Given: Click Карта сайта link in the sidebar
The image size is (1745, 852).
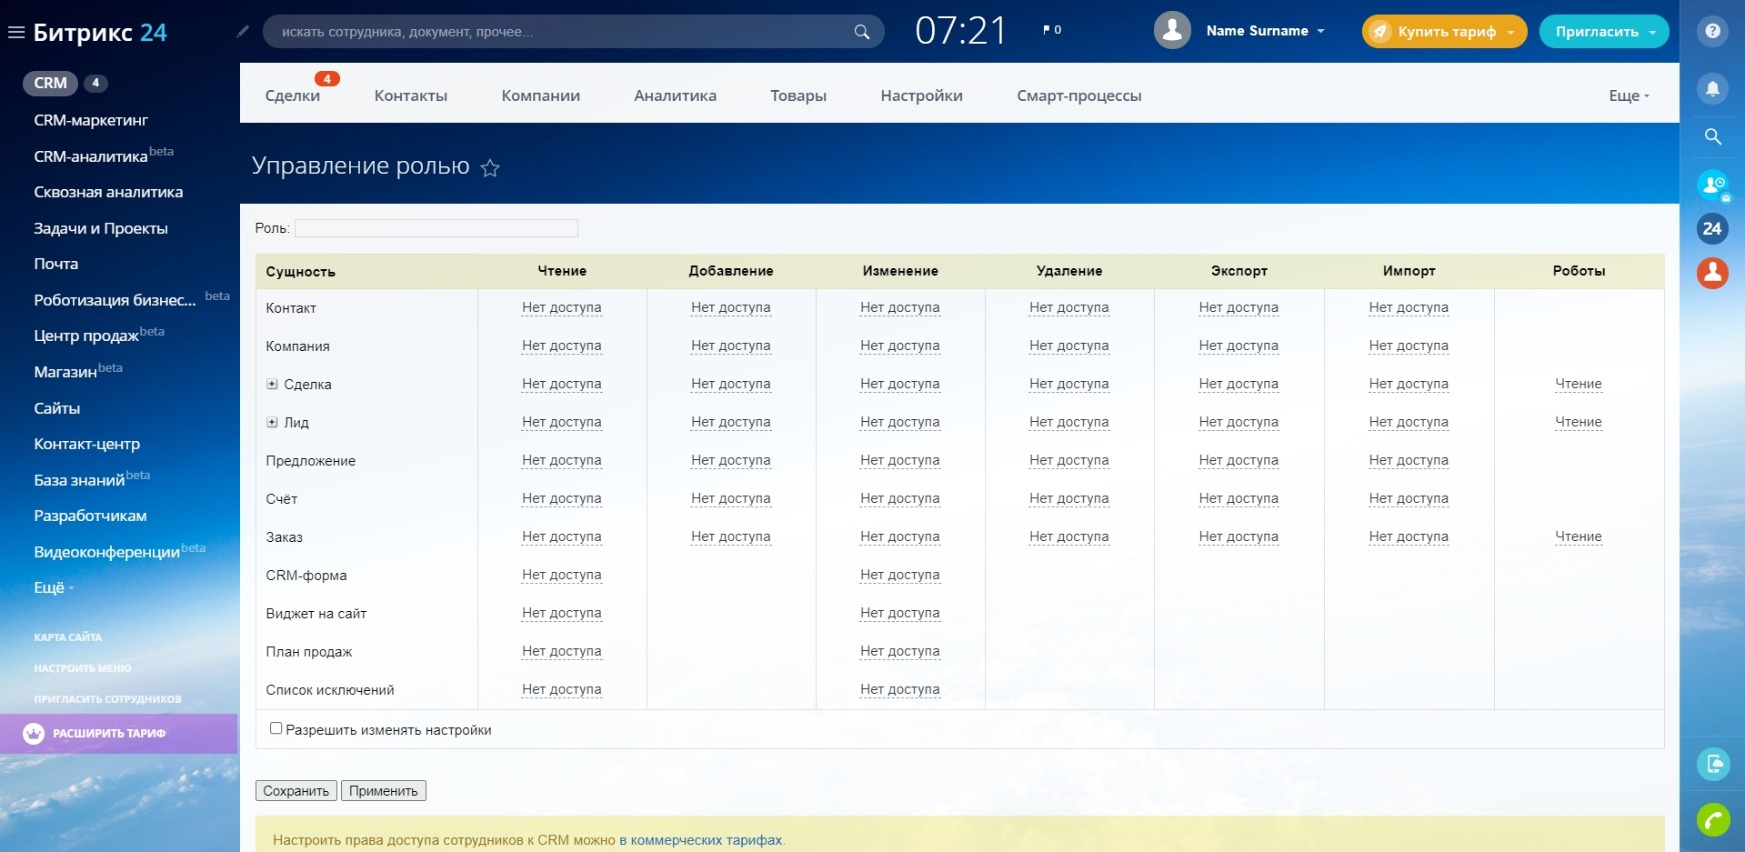Looking at the screenshot, I should tap(68, 637).
